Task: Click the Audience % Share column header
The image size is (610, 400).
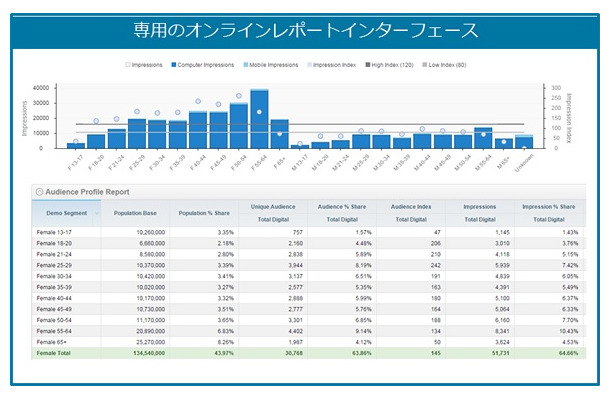Action: [x=342, y=207]
